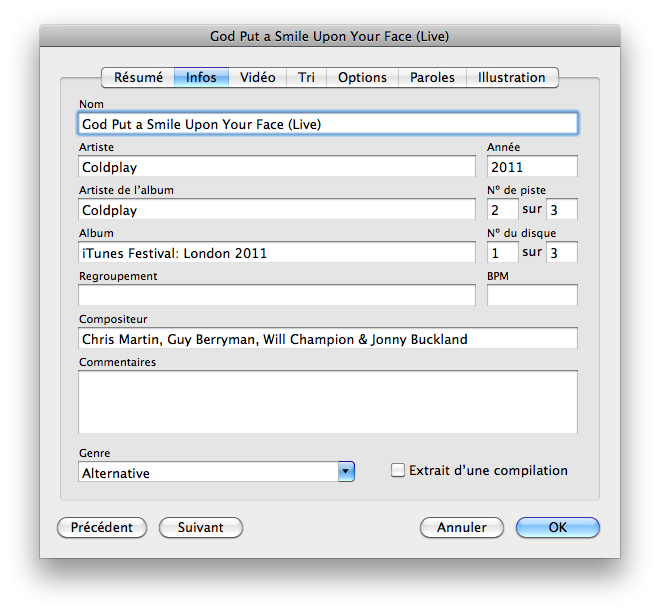The image size is (660, 613).
Task: Focus the empty BPM field
Action: tap(532, 295)
